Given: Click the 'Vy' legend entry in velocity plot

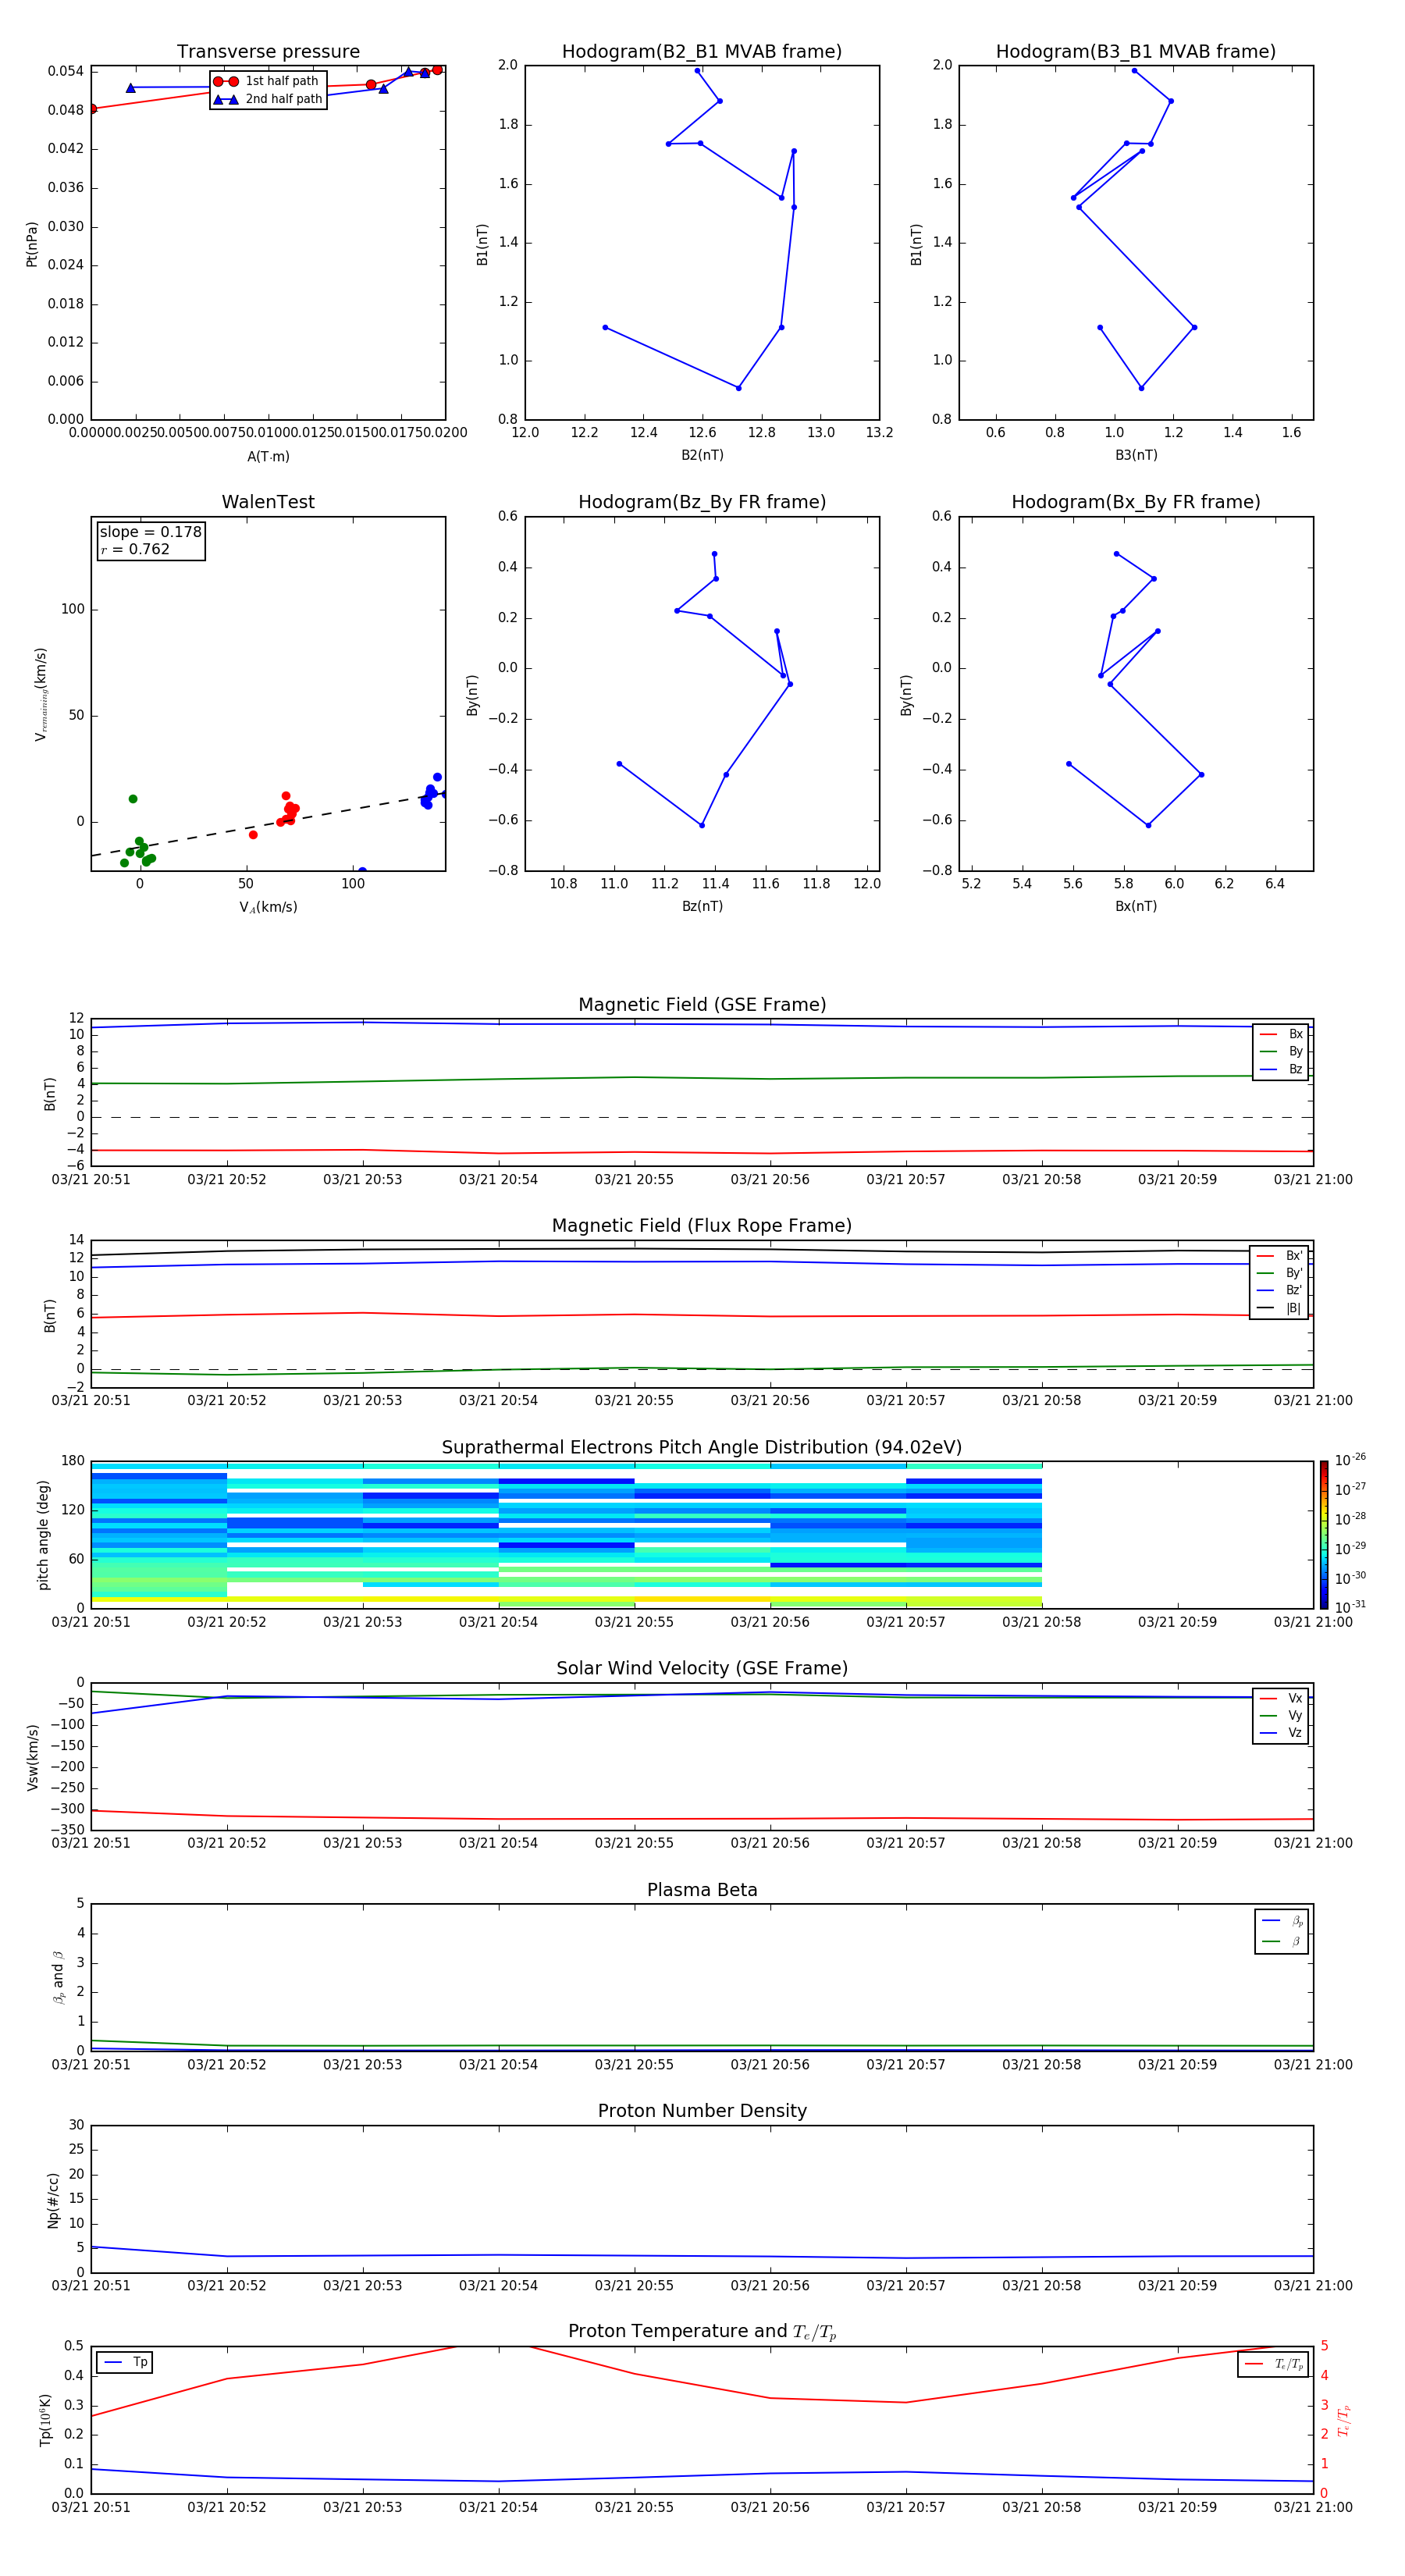Looking at the screenshot, I should coord(1281,1715).
